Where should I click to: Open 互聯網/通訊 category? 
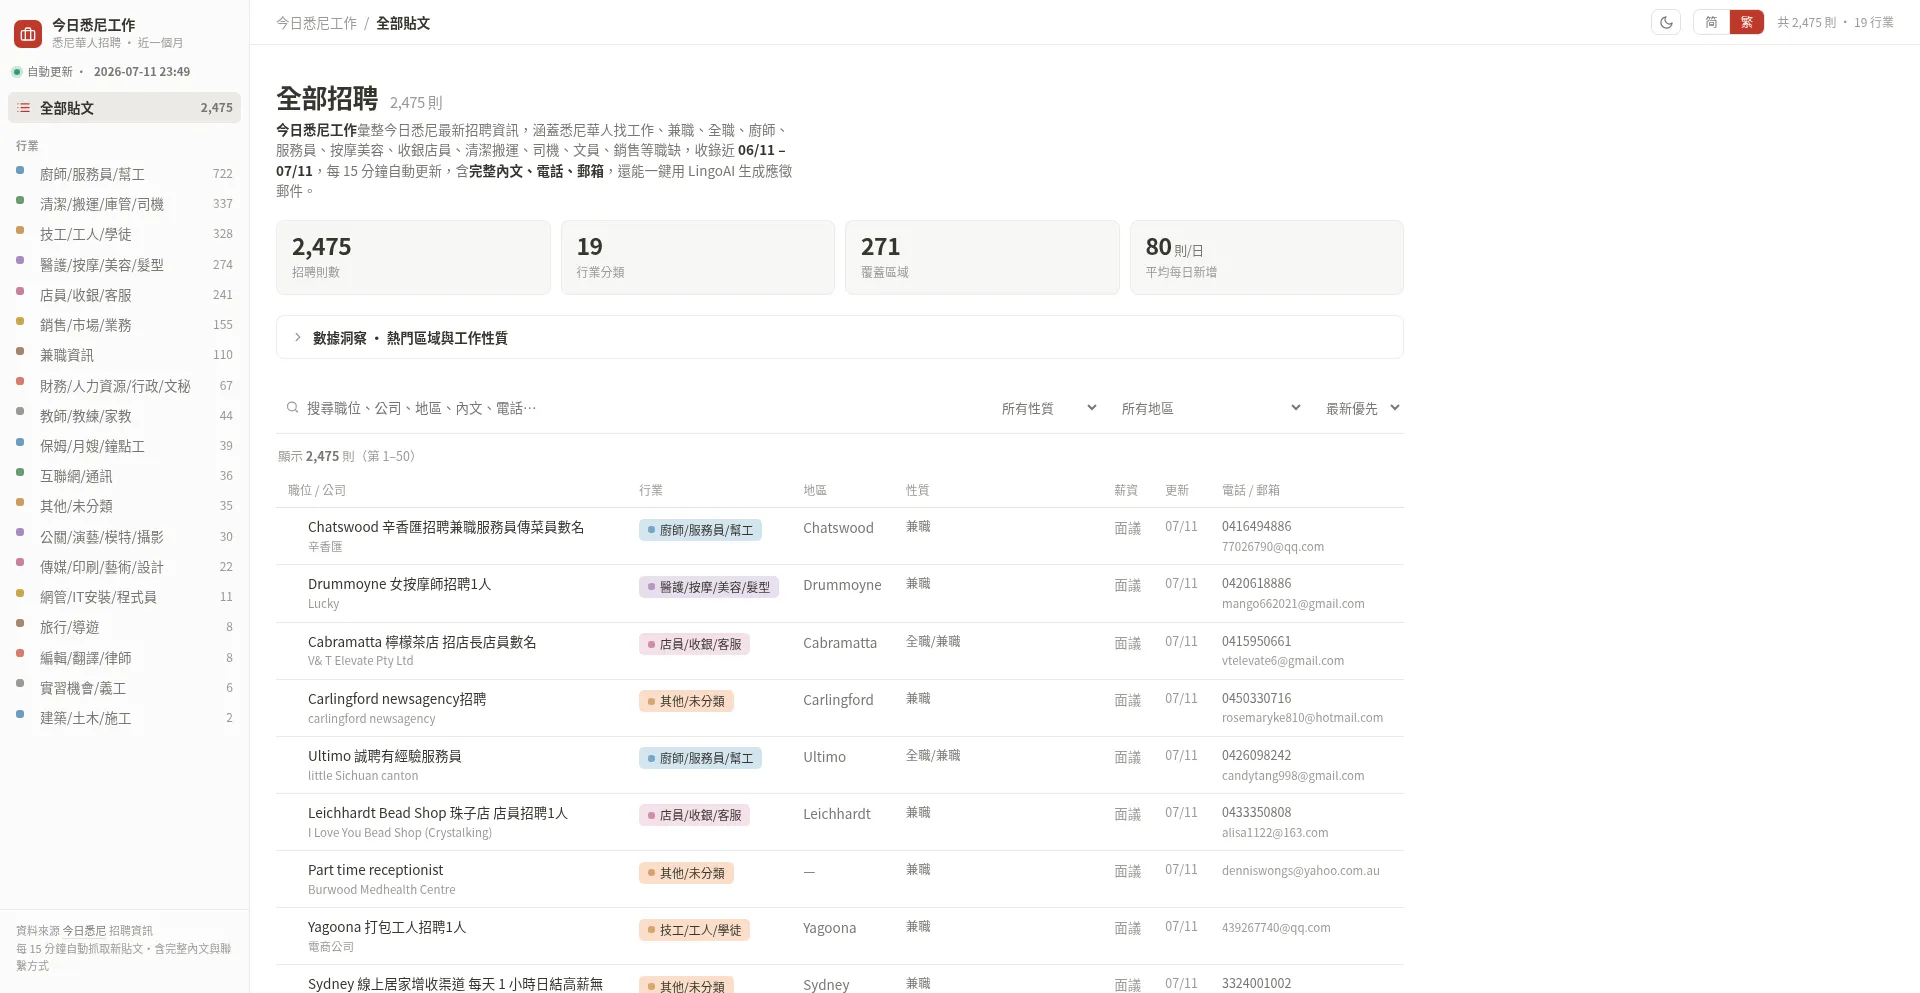[124, 476]
